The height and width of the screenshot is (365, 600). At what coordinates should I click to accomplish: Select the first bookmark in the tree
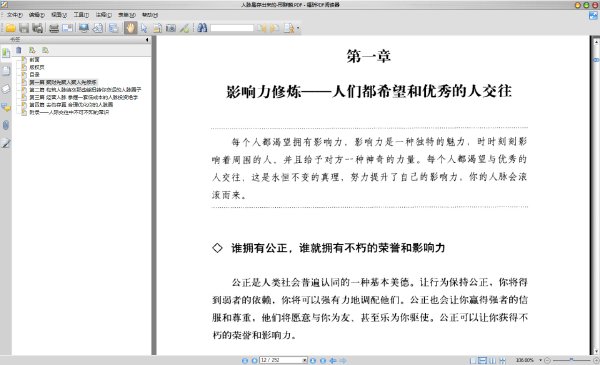[34, 60]
